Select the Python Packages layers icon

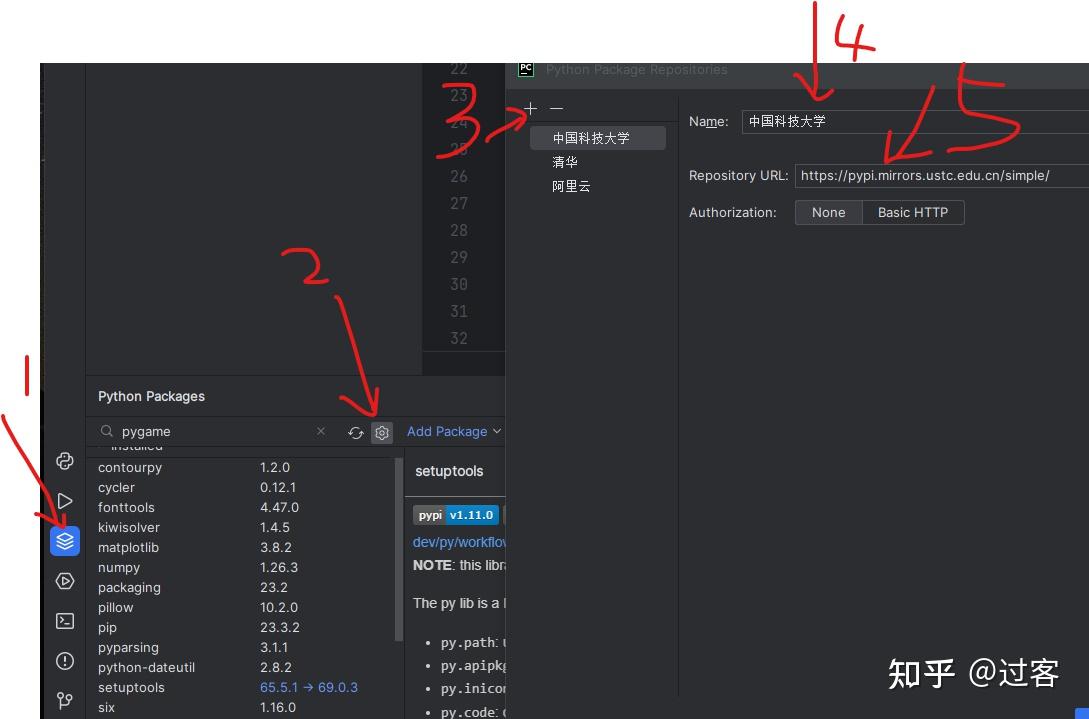click(x=65, y=540)
